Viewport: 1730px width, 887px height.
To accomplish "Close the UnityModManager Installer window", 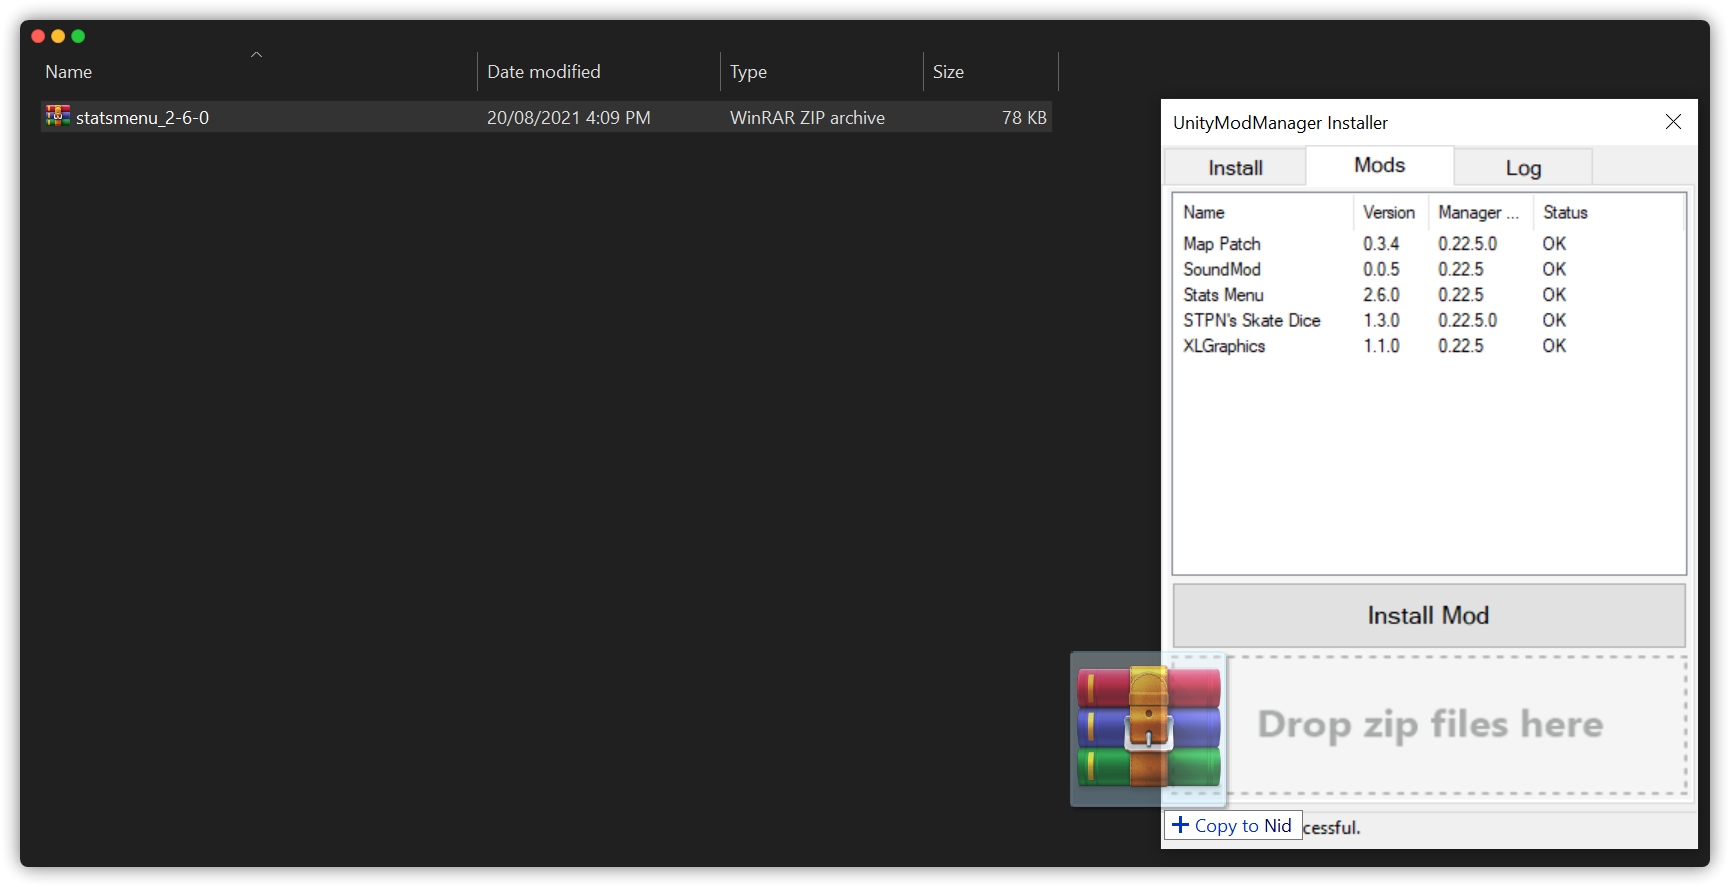I will point(1673,122).
